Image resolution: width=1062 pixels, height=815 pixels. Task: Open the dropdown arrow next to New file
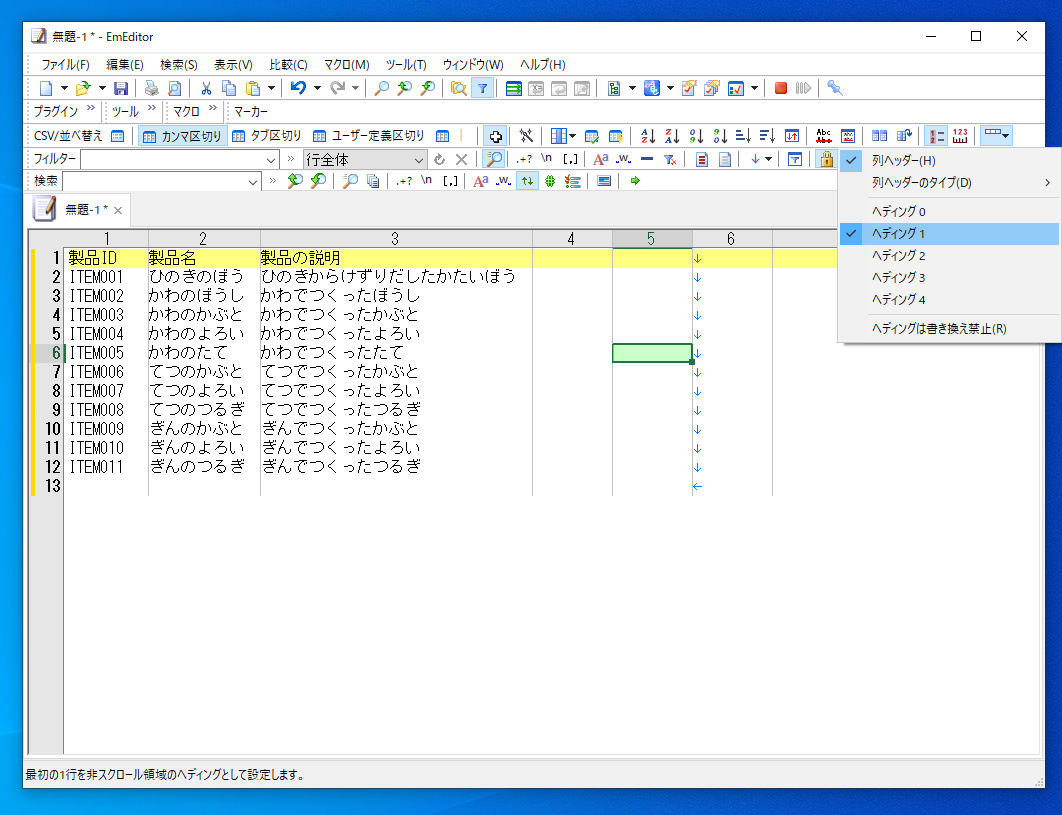tap(64, 89)
